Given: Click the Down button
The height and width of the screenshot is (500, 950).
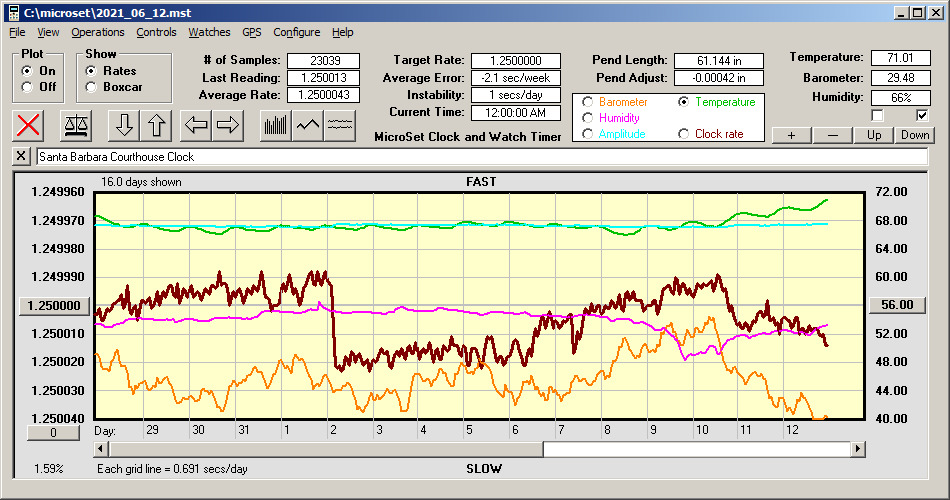Looking at the screenshot, I should point(915,135).
